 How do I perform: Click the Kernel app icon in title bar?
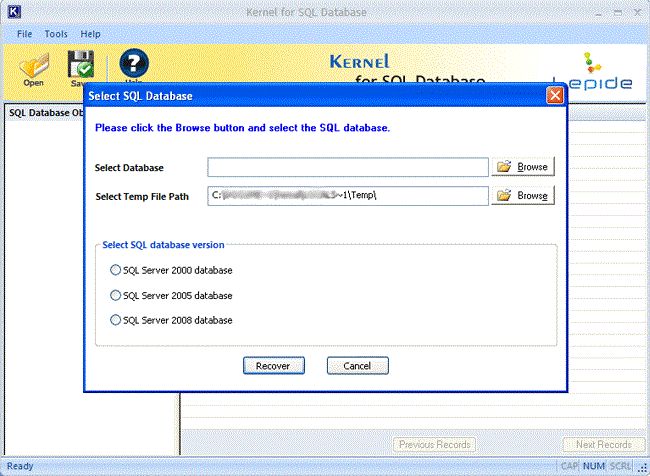pos(14,12)
